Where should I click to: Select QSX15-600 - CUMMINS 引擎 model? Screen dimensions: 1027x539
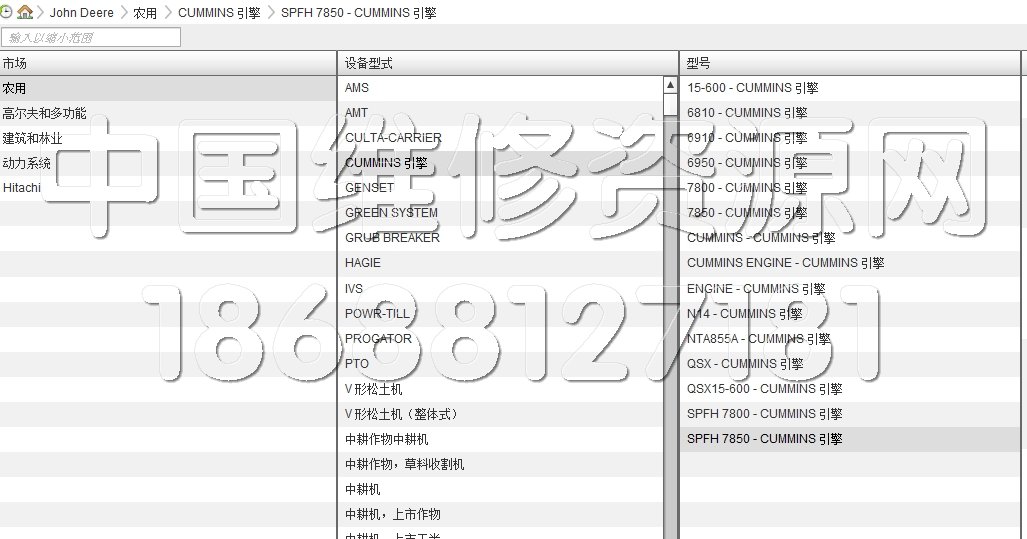(764, 389)
